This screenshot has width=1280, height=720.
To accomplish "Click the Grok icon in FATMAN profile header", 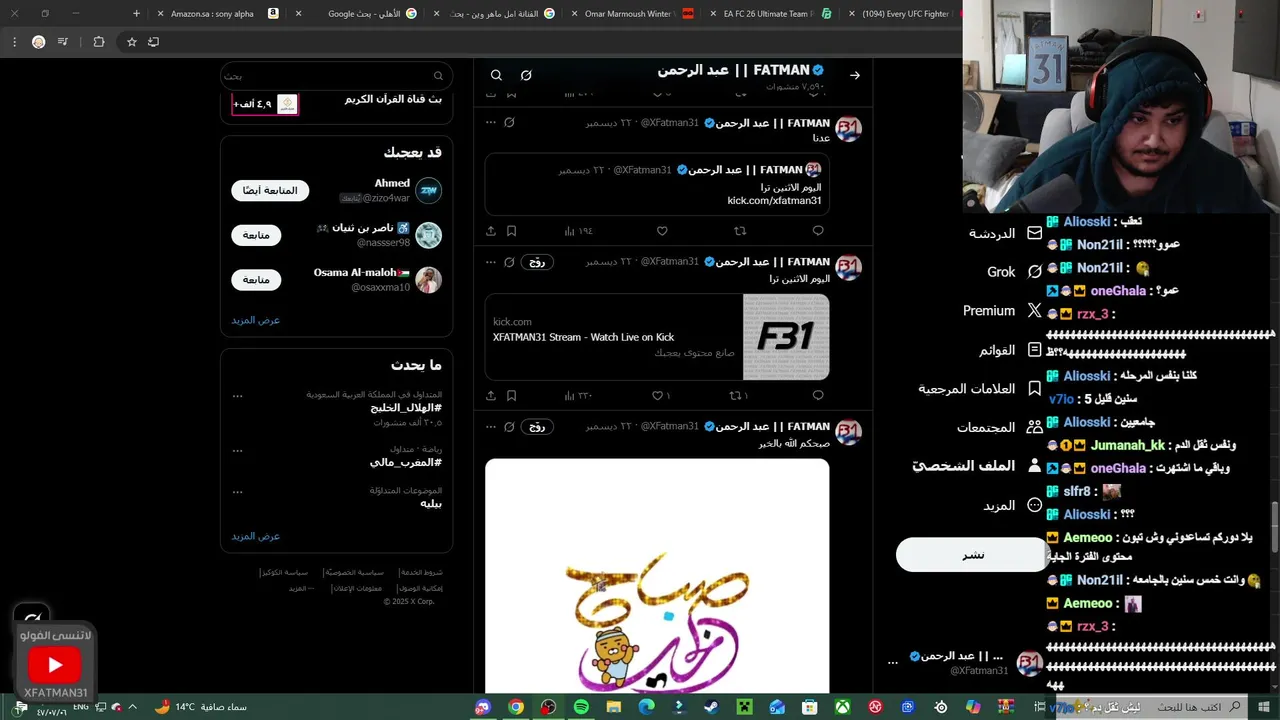I will coord(526,75).
